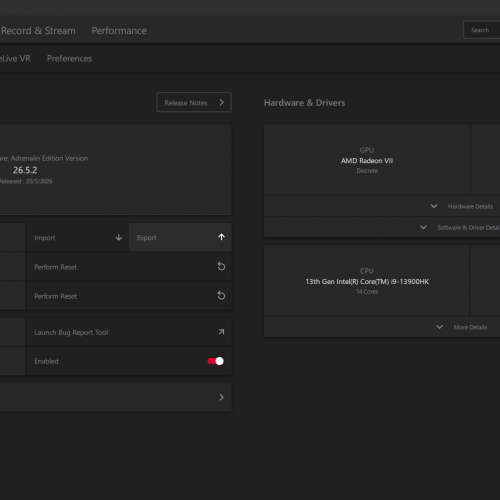Open the Preferences sub-tab
The width and height of the screenshot is (500, 500).
[x=69, y=59]
